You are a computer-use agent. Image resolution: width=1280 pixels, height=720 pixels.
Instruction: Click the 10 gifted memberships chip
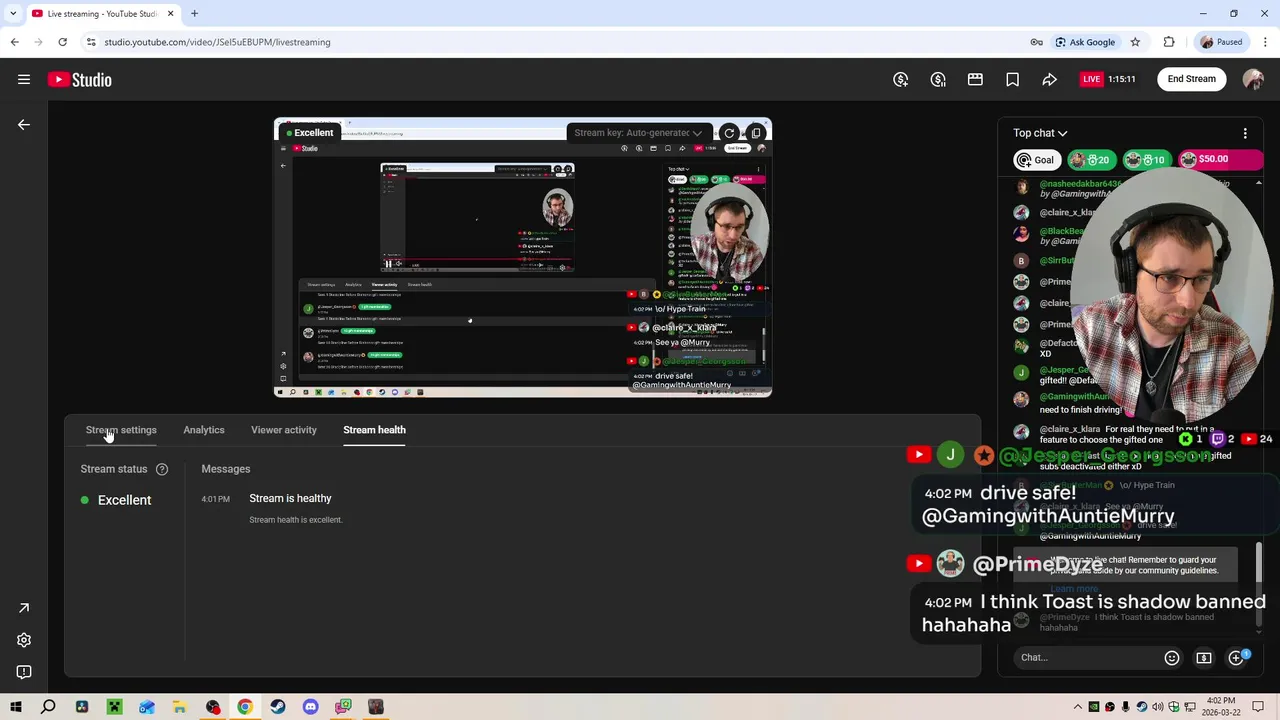[1146, 159]
